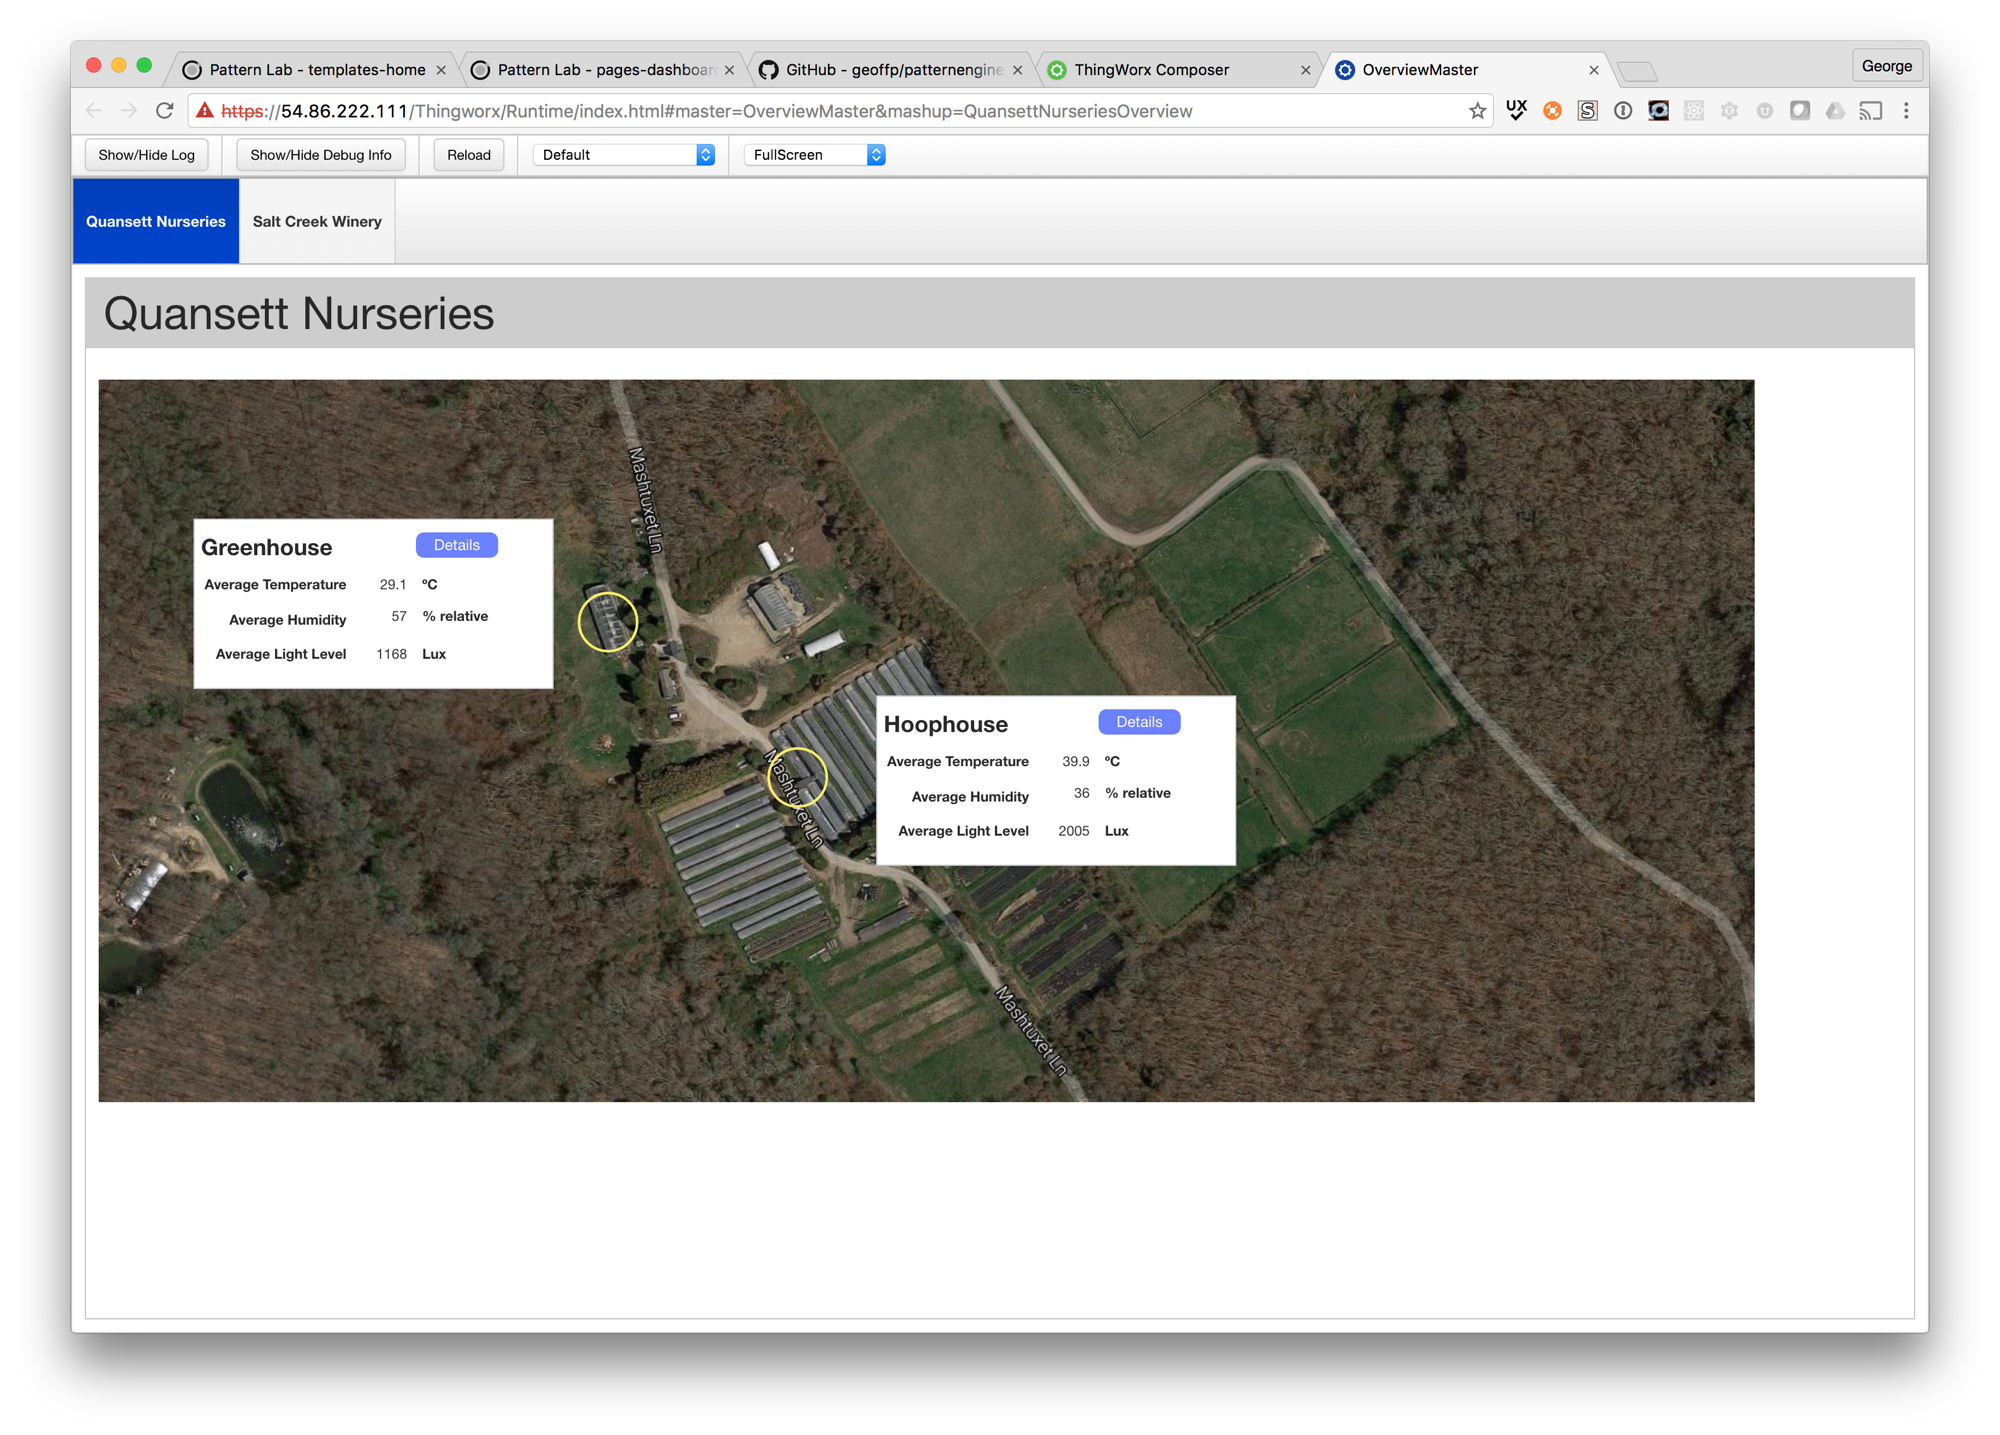Click the Greenhouse location marker circle

[608, 621]
